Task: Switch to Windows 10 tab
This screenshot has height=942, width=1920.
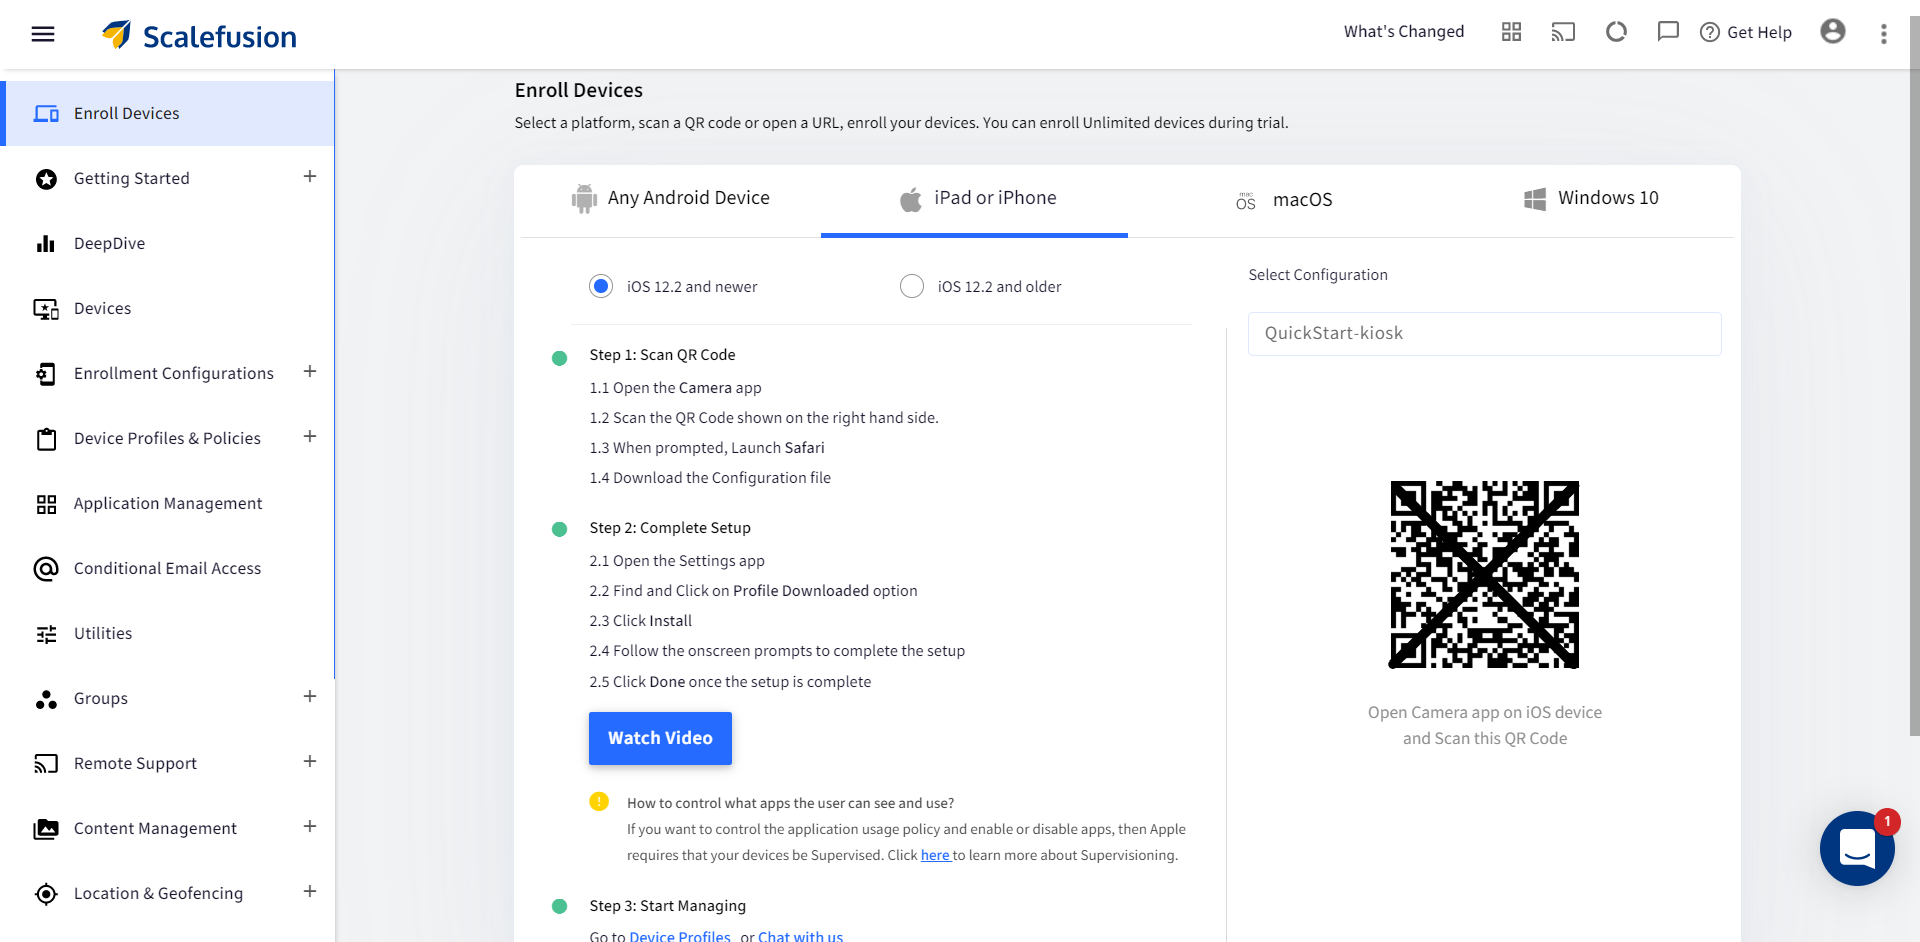Action: point(1590,199)
